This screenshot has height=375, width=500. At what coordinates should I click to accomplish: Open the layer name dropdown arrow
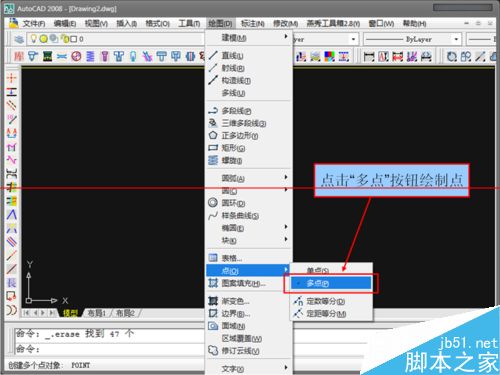(353, 39)
